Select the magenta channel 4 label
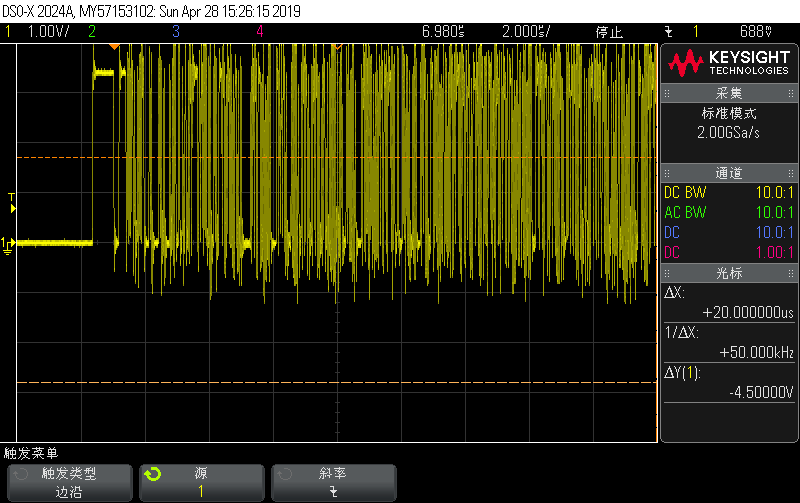The height and width of the screenshot is (503, 800). point(260,32)
